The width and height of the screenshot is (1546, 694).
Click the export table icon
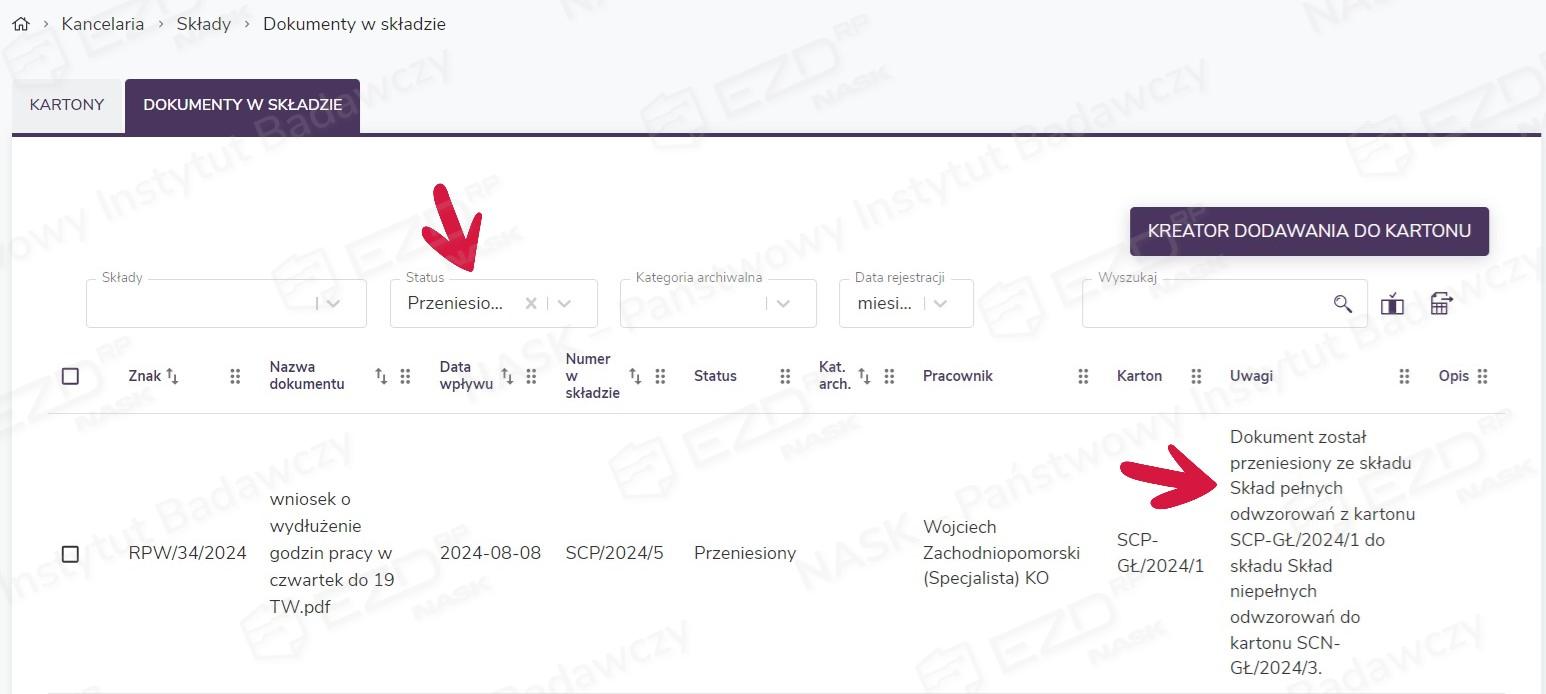click(x=1441, y=304)
